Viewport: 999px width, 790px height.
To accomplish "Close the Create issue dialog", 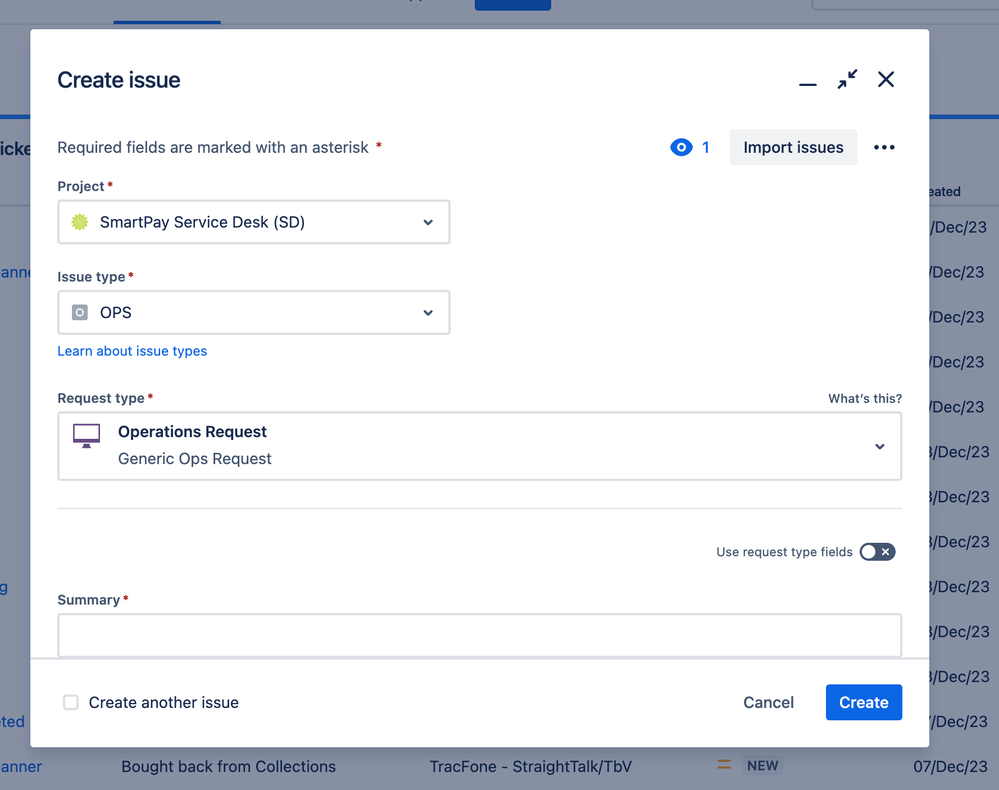I will pyautogui.click(x=886, y=80).
